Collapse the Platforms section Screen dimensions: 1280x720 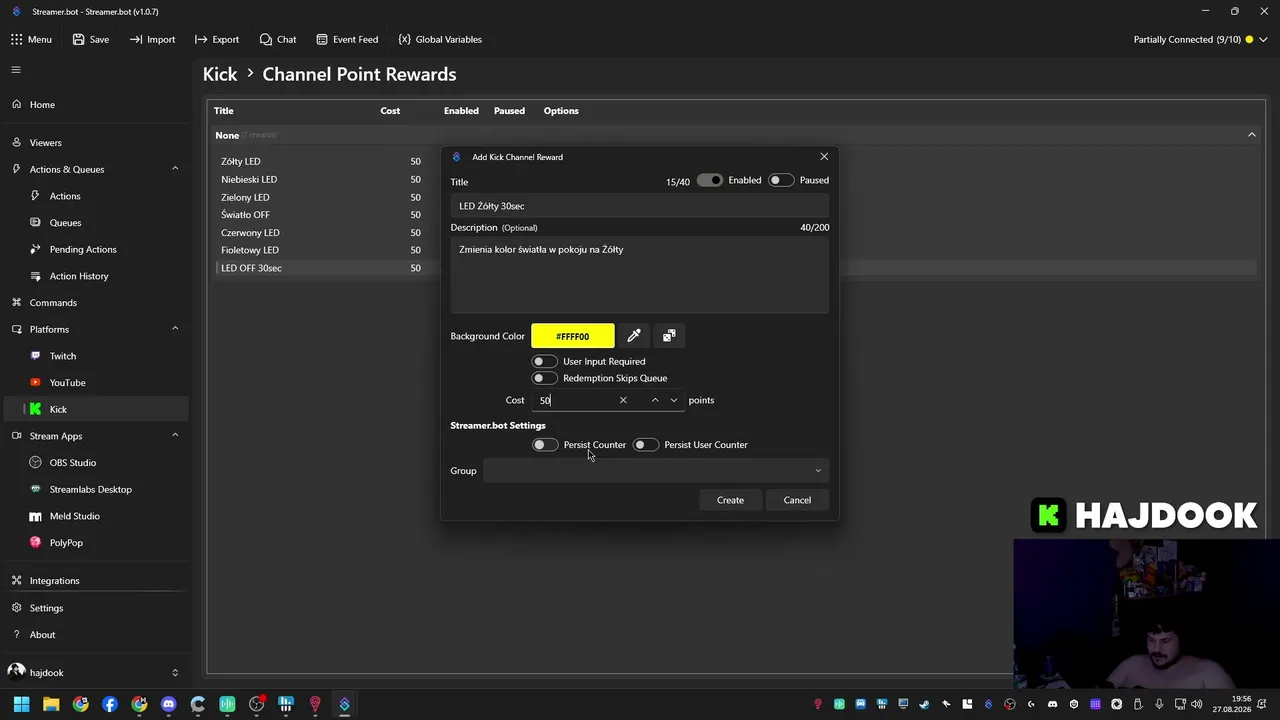coord(175,329)
